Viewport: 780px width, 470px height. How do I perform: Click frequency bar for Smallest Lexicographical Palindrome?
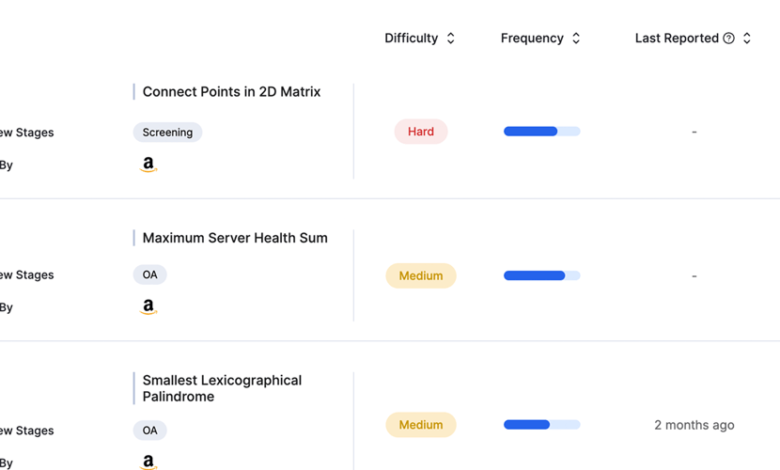click(542, 425)
